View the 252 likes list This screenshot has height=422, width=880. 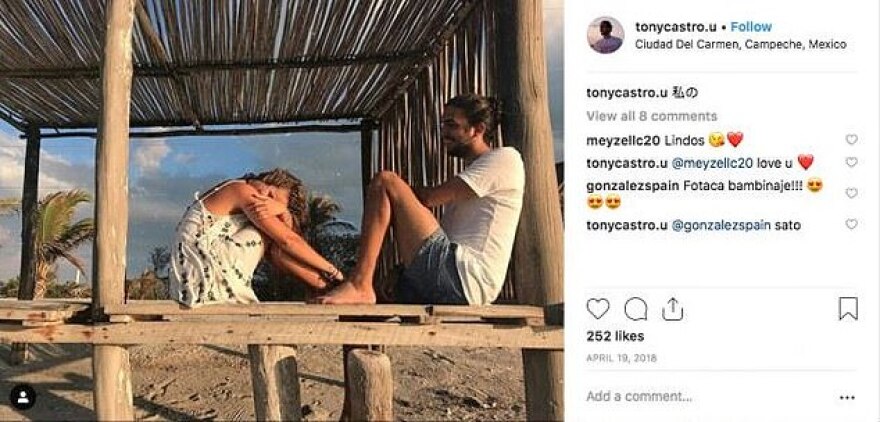(615, 336)
